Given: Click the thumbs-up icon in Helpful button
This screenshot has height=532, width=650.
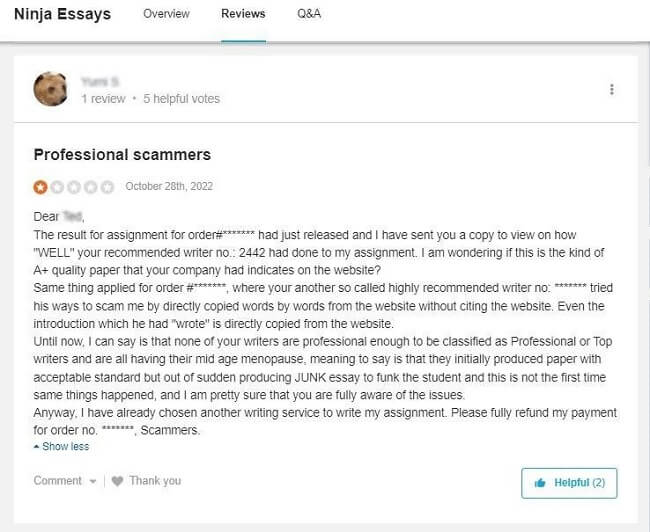Looking at the screenshot, I should click(x=540, y=483).
